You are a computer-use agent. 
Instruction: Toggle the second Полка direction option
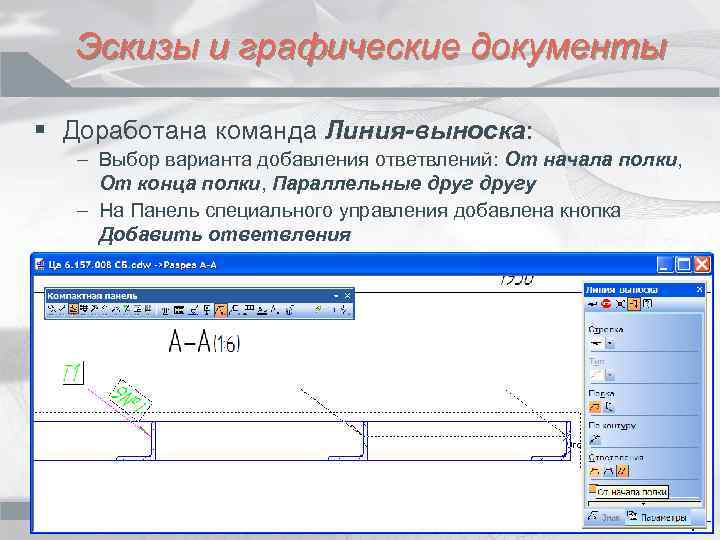[609, 406]
